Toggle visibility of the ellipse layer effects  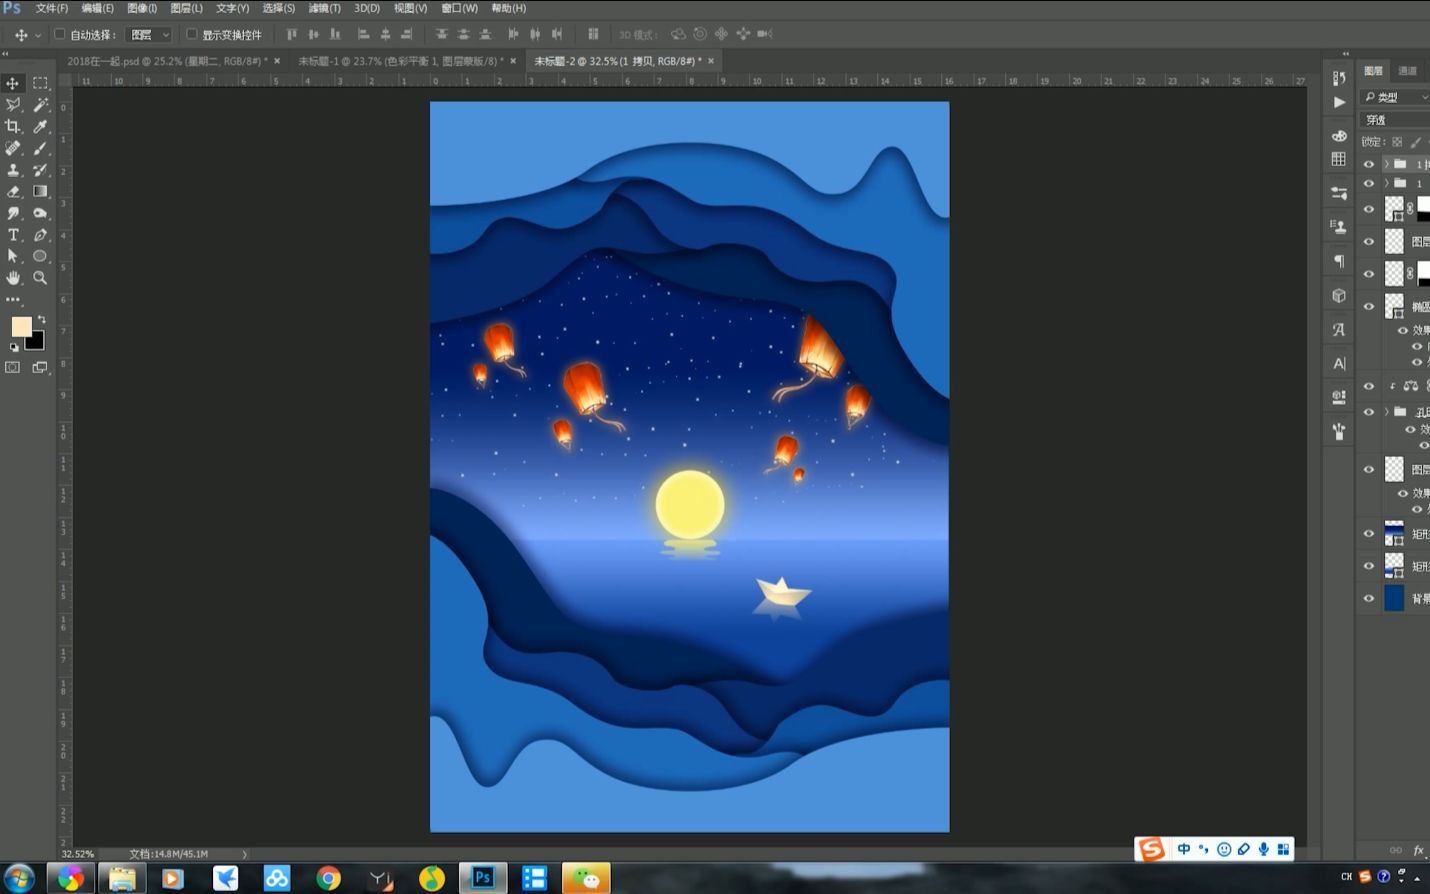[x=1403, y=330]
